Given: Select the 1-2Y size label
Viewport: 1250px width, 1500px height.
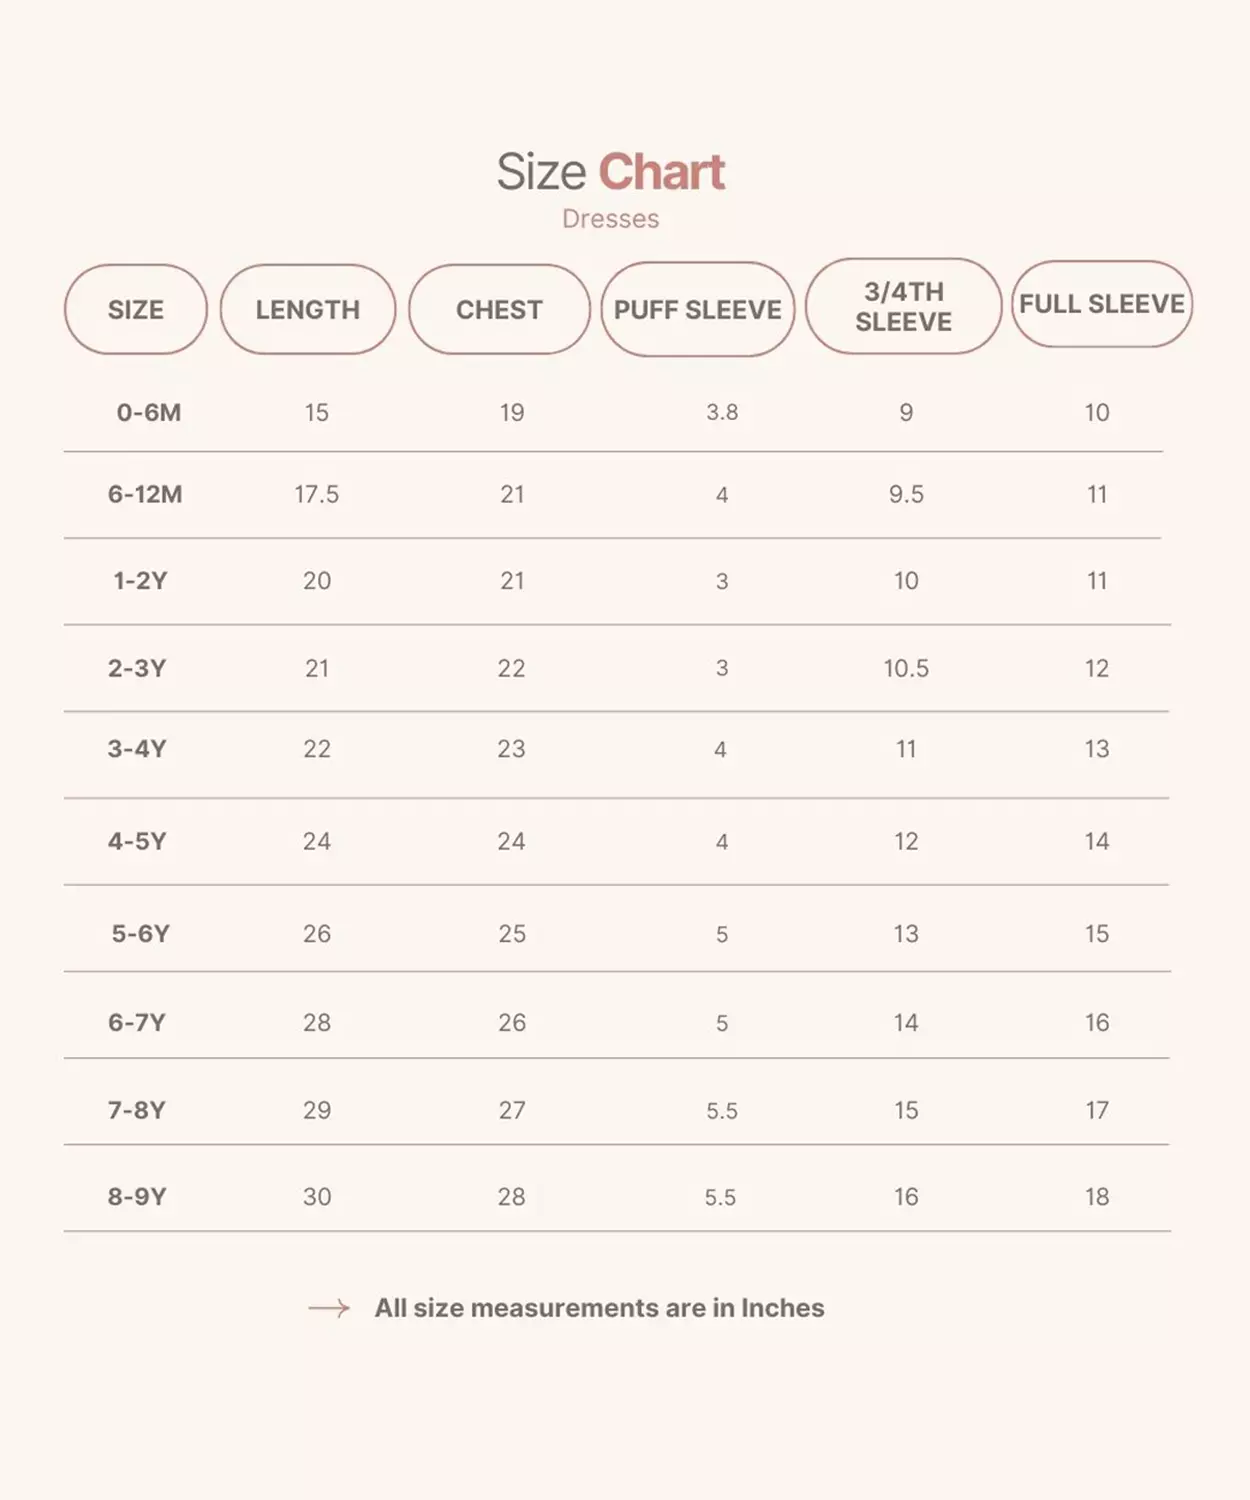Looking at the screenshot, I should (x=140, y=581).
